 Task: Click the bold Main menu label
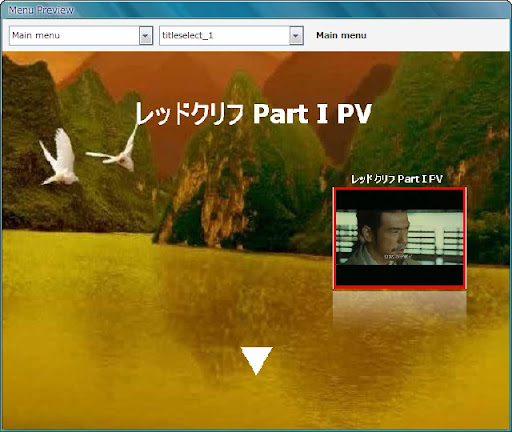point(341,35)
